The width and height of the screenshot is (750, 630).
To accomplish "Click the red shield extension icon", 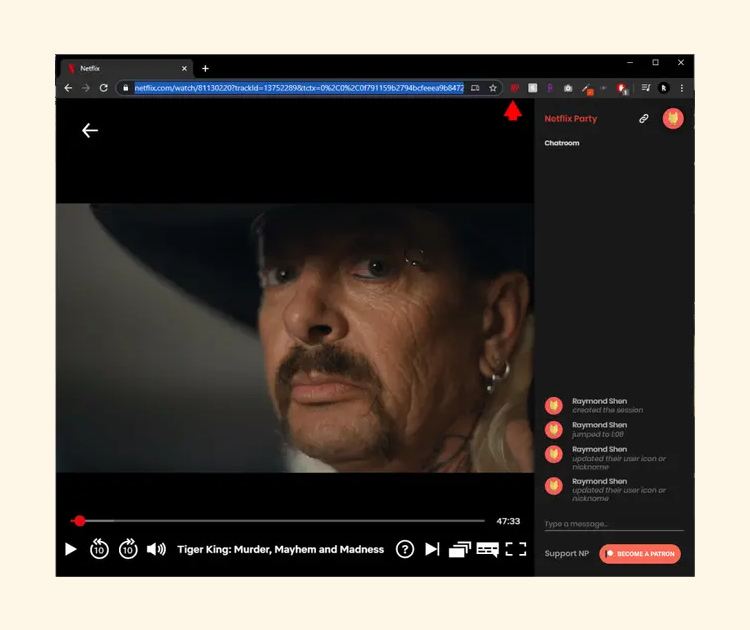I will [x=622, y=89].
